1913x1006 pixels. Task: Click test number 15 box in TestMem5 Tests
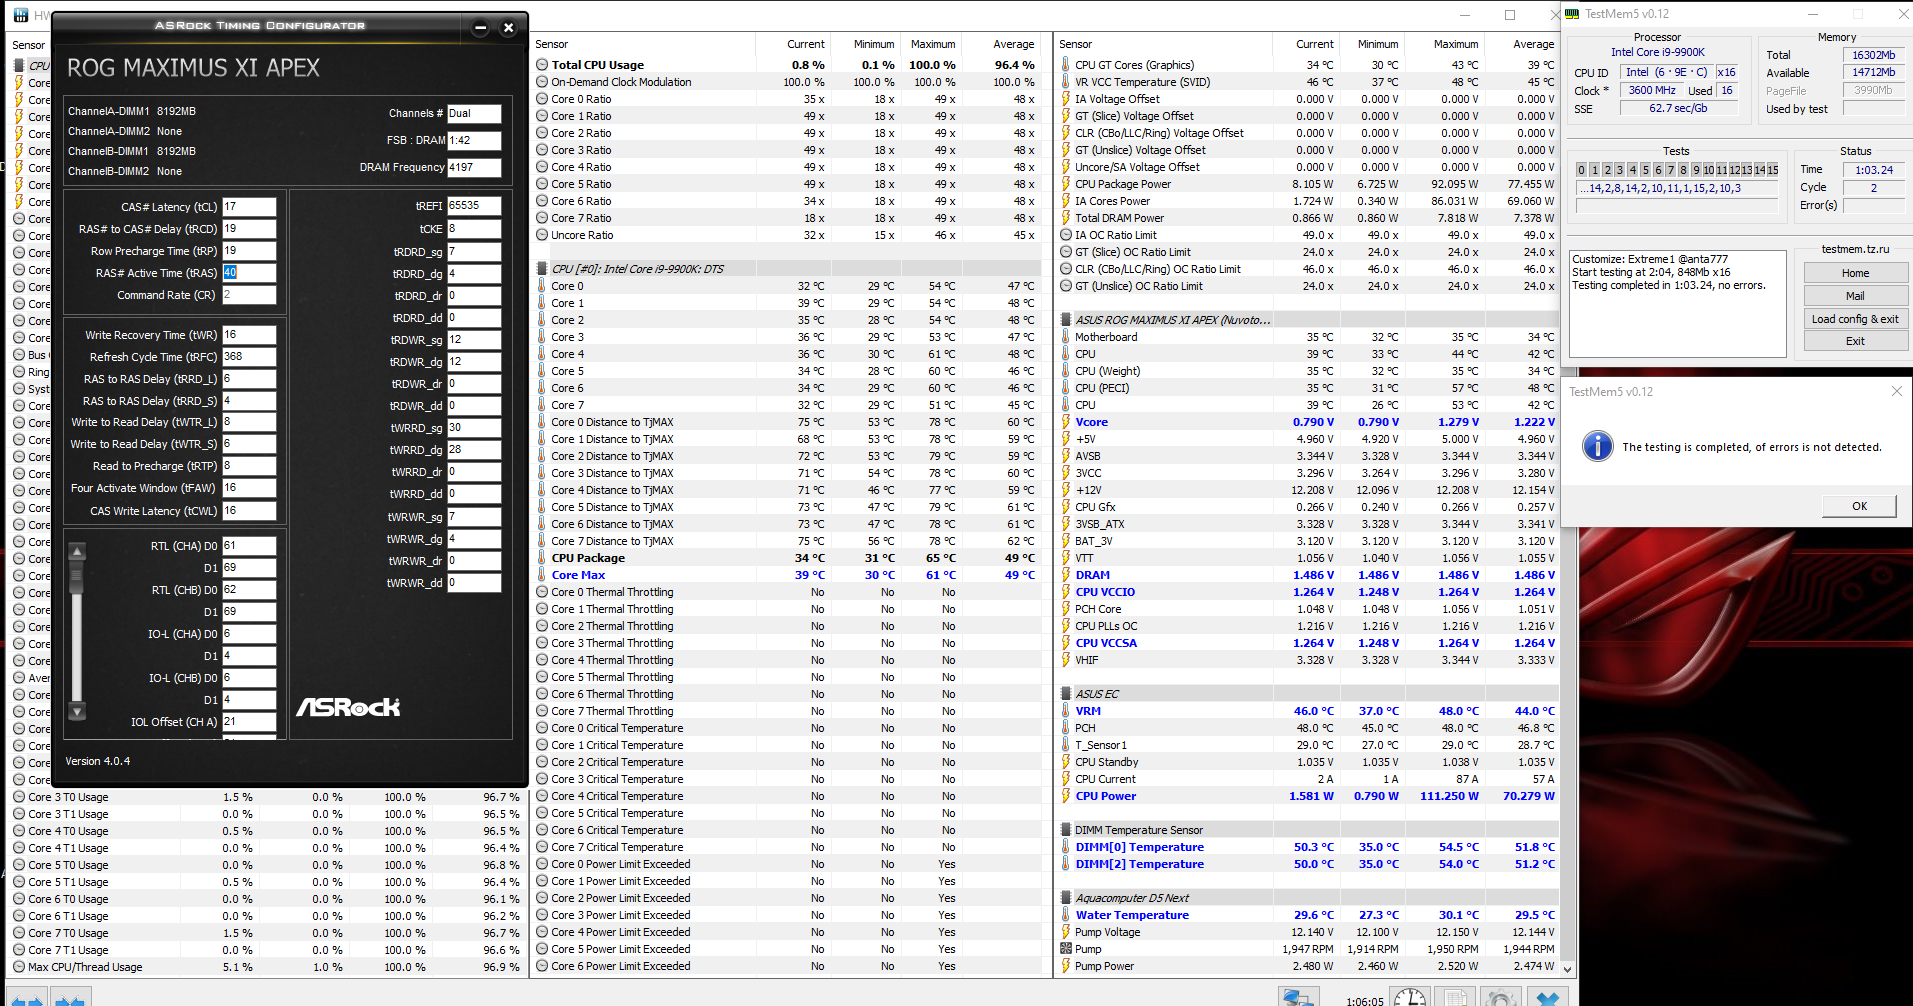(1772, 170)
